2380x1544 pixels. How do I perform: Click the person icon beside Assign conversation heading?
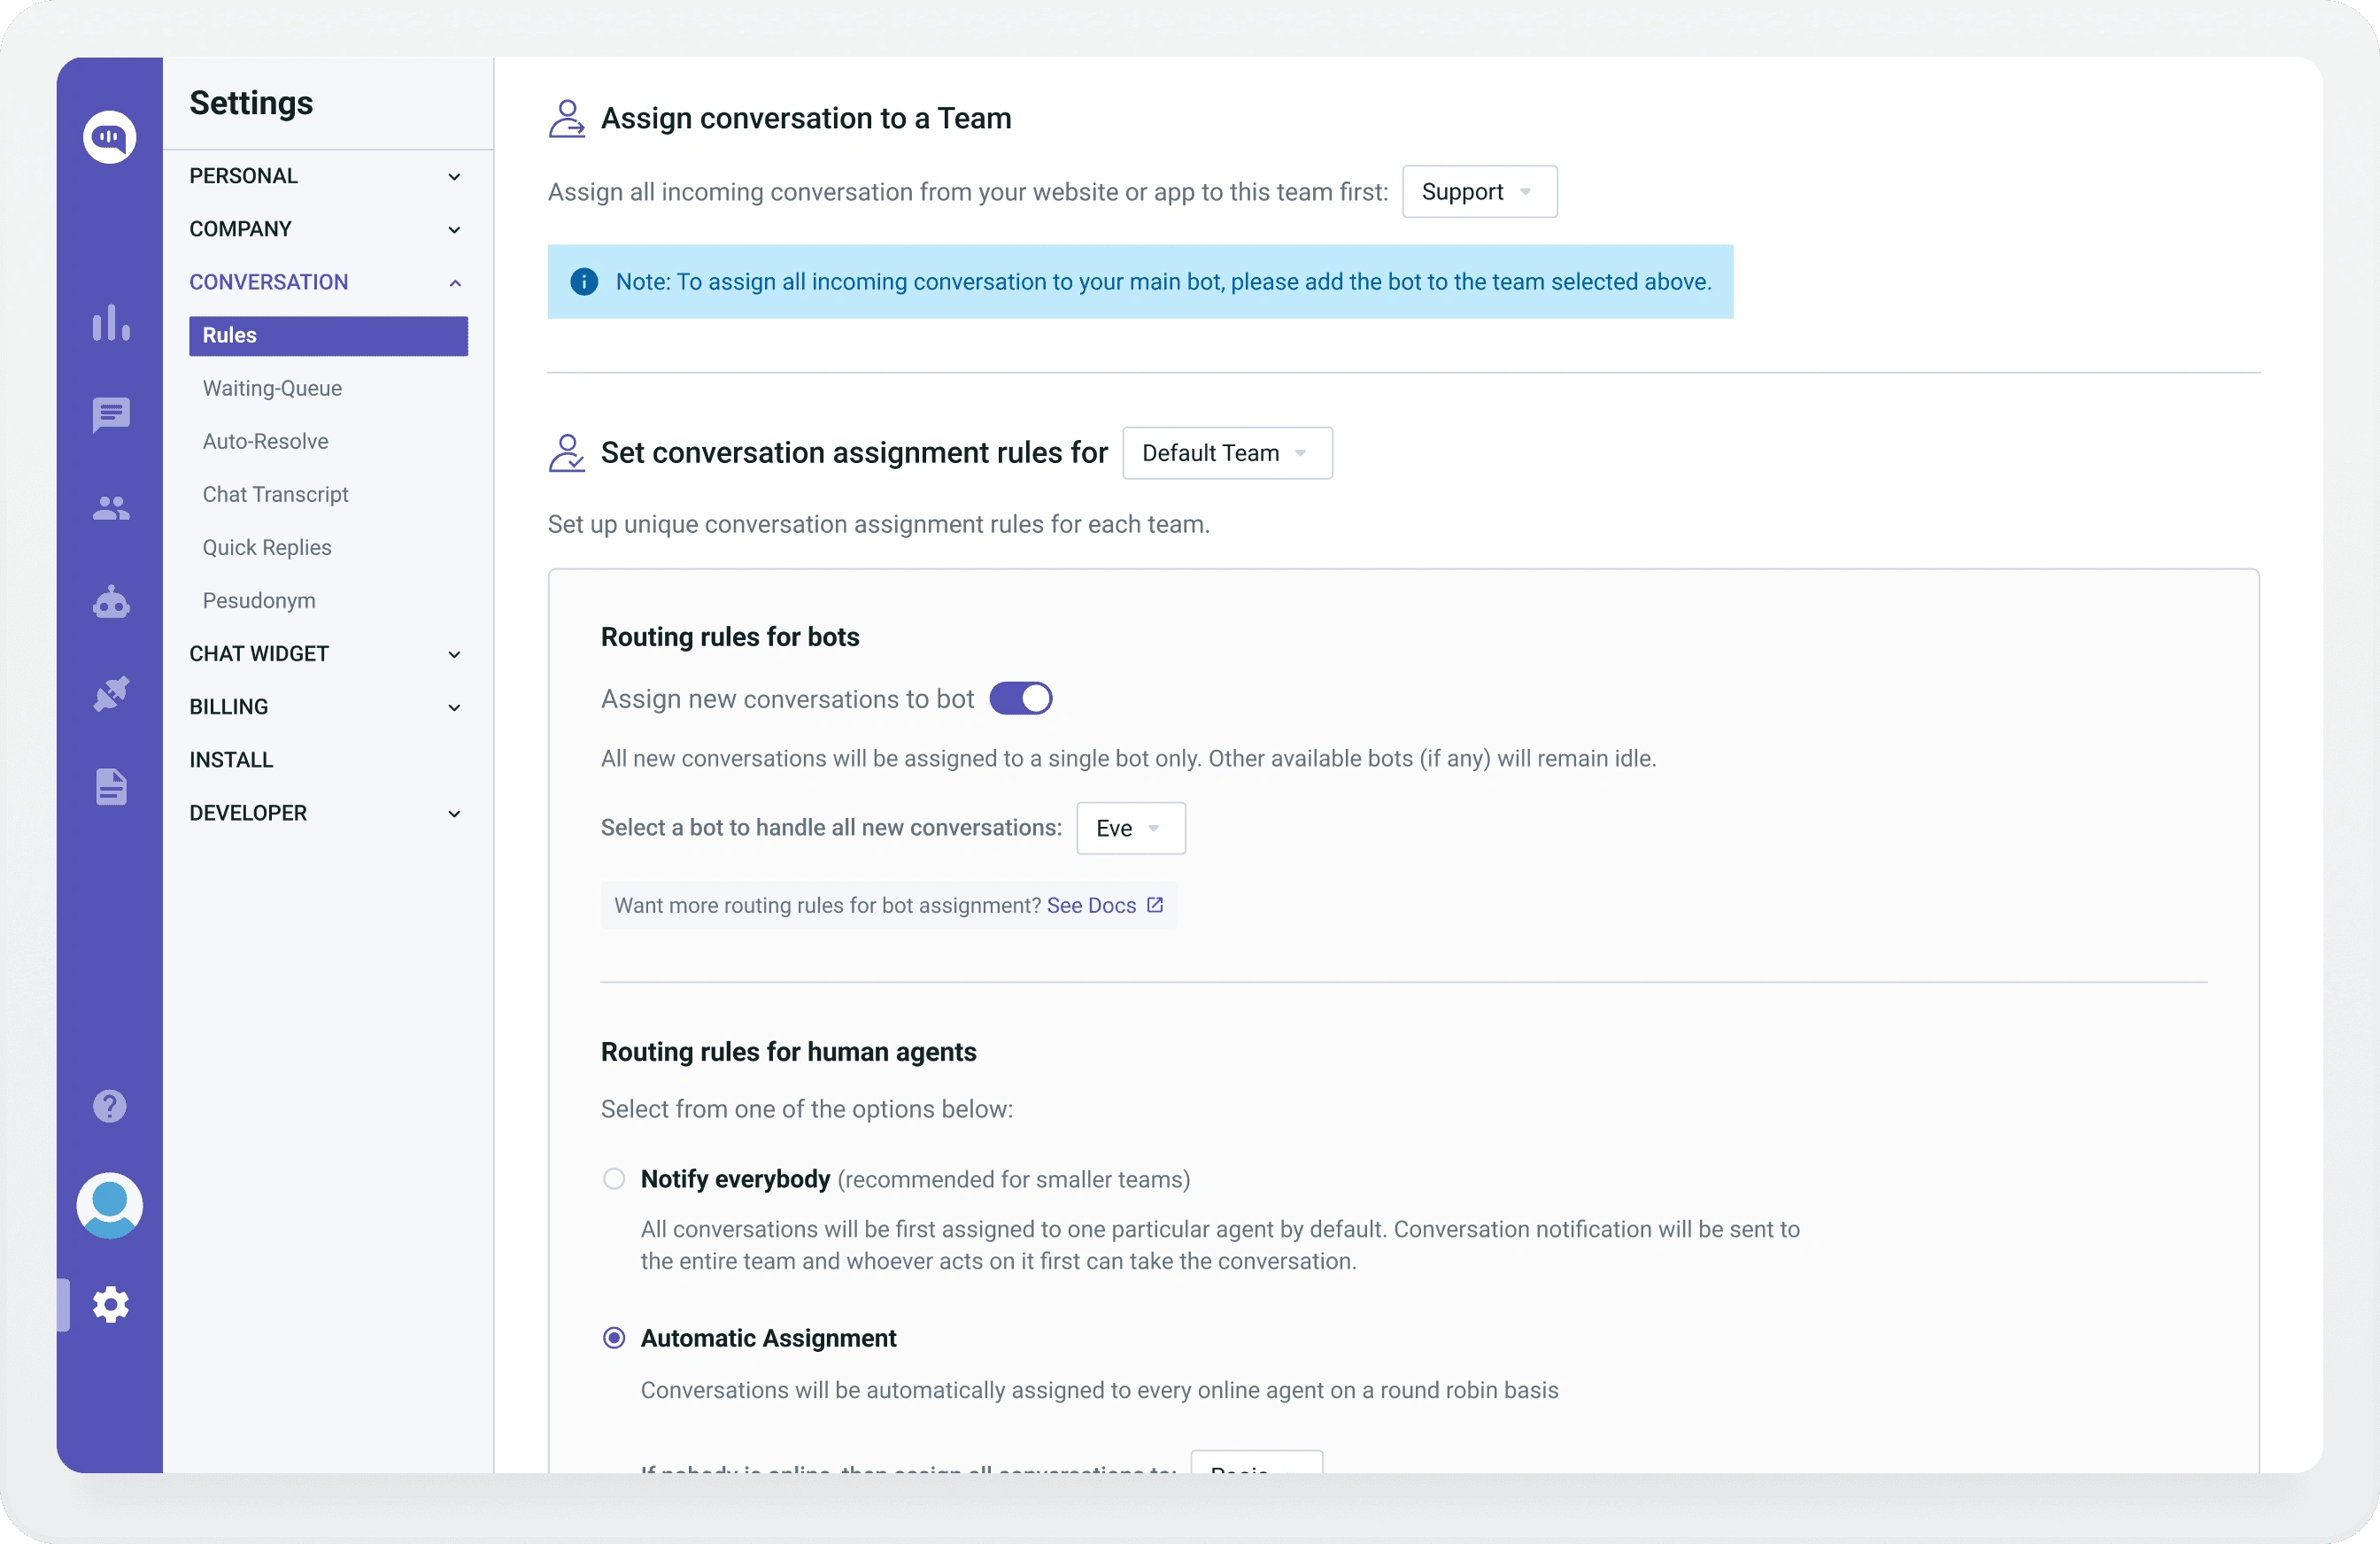pyautogui.click(x=567, y=118)
